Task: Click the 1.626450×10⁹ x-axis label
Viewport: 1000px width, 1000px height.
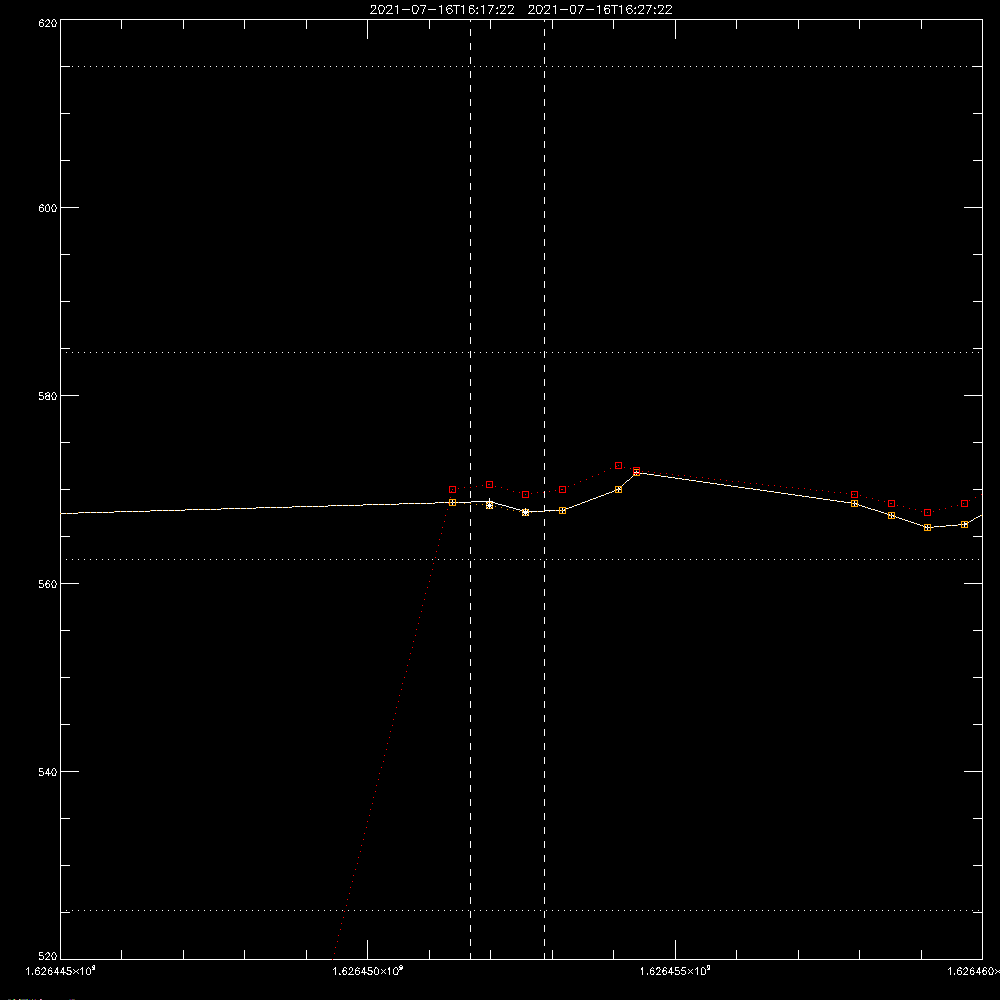Action: coord(368,971)
